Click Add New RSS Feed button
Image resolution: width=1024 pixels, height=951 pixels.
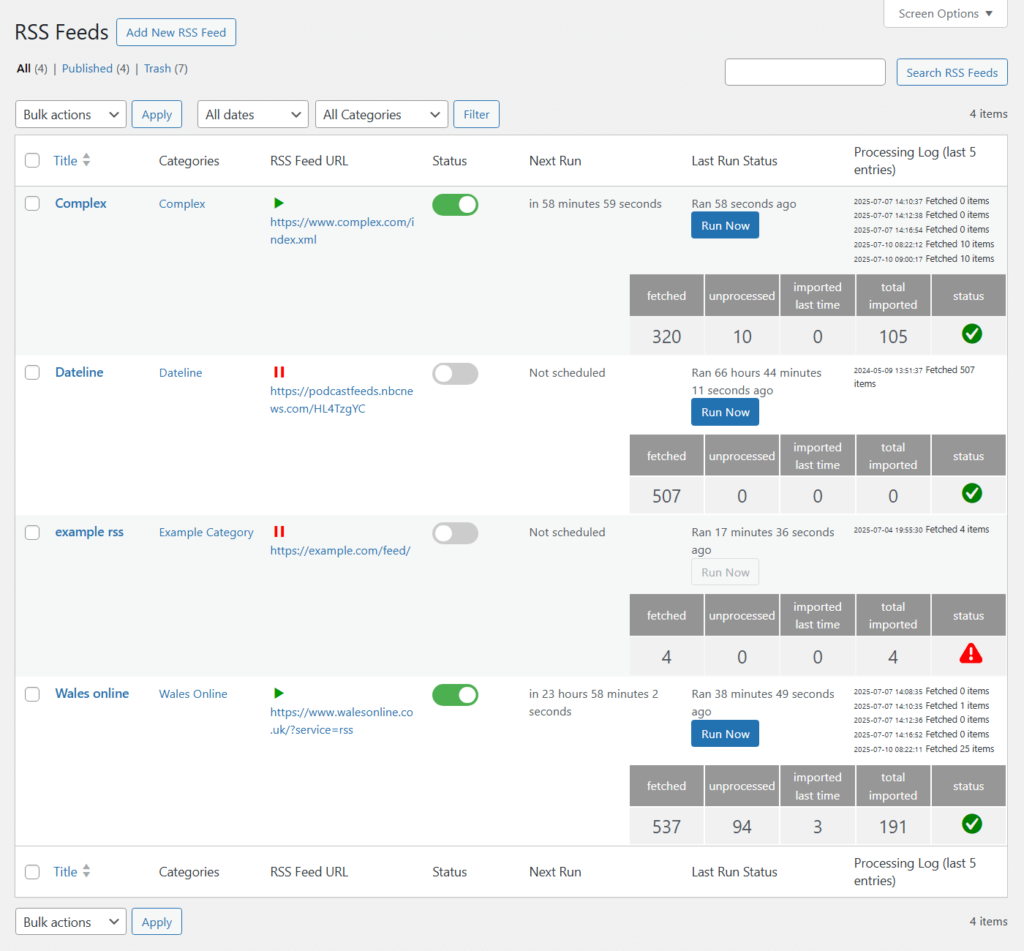[x=176, y=32]
